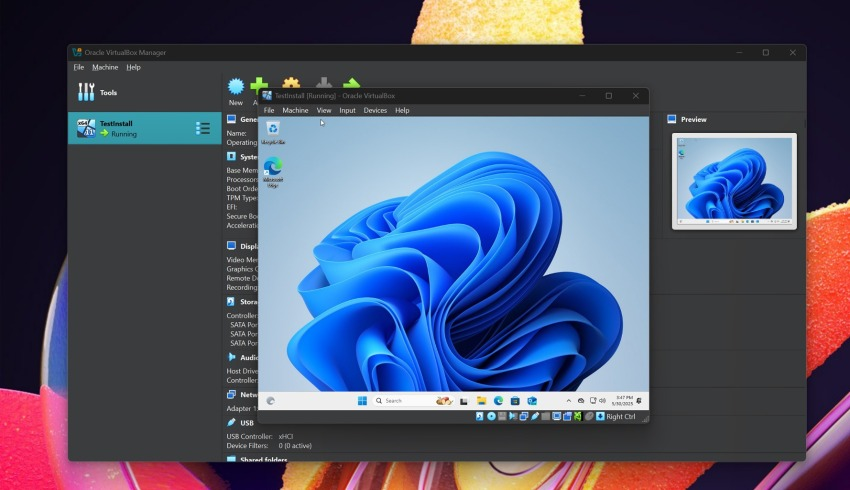Open the Manager window Machine menu
The image size is (850, 490).
[105, 67]
